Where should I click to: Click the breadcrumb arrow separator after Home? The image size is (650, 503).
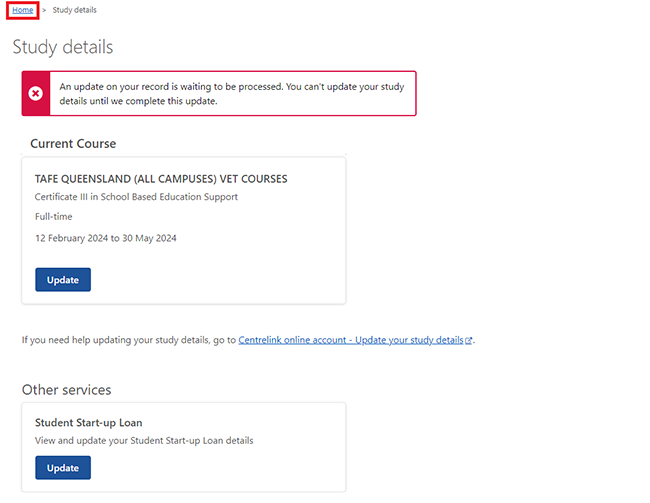[44, 10]
